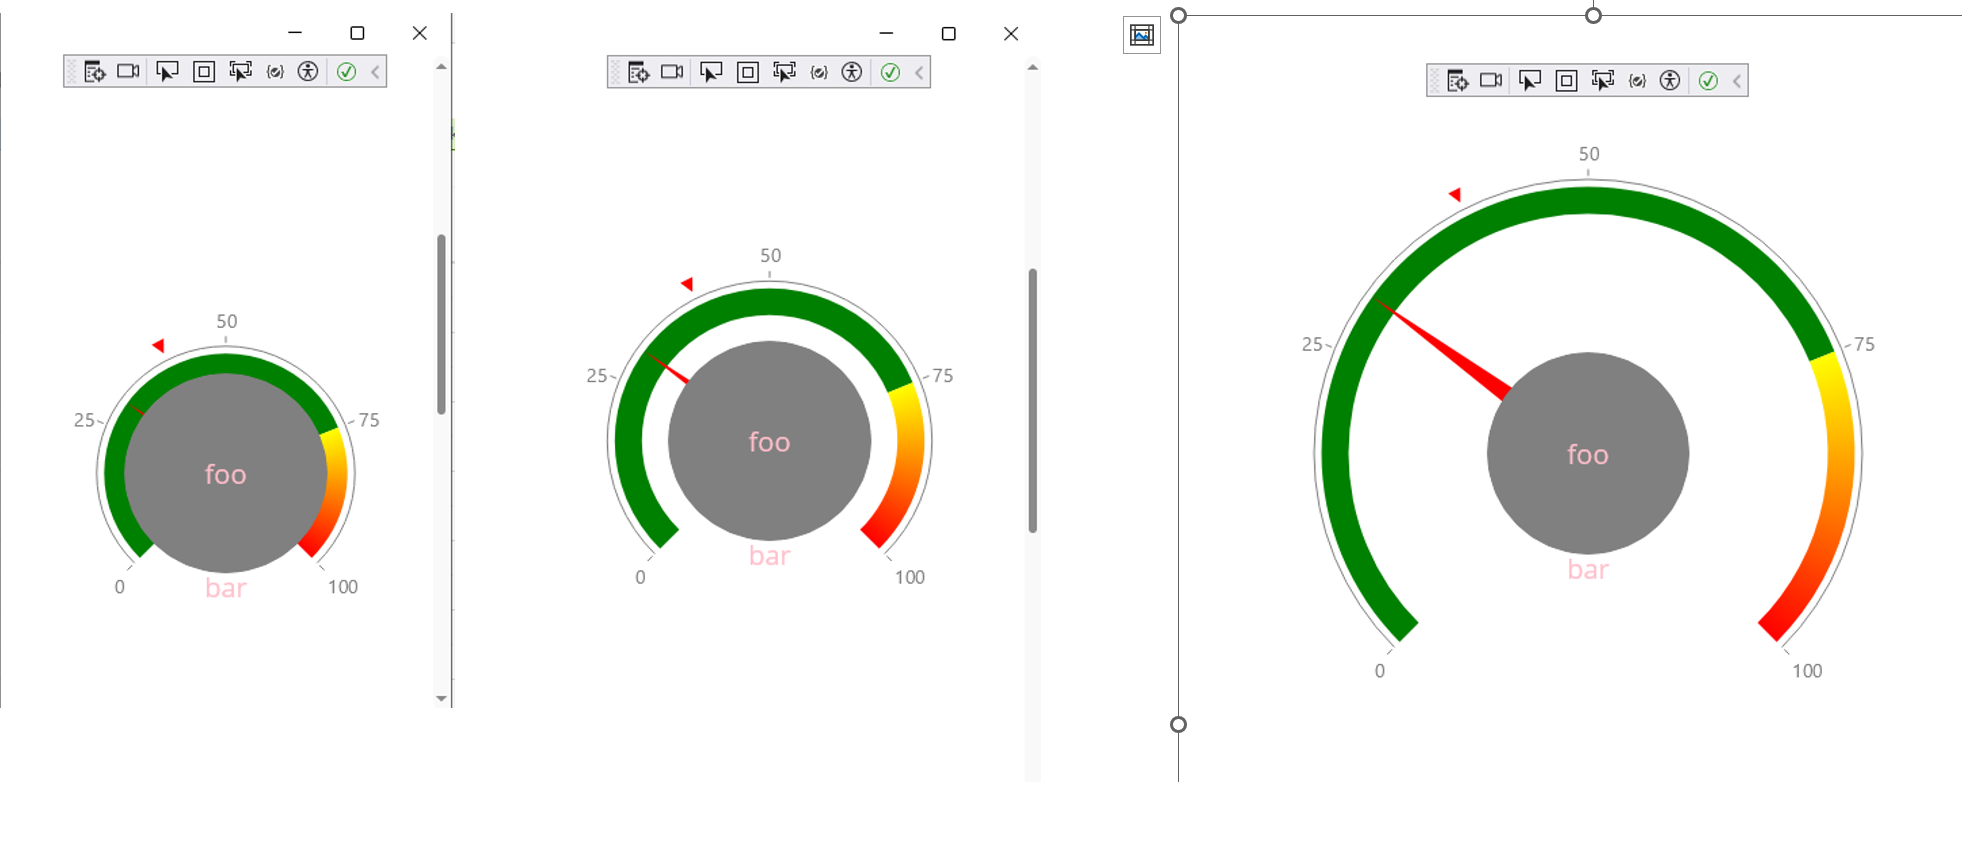Open Live Visual Tree in smallest gauge window
The image size is (1962, 864).
94,72
